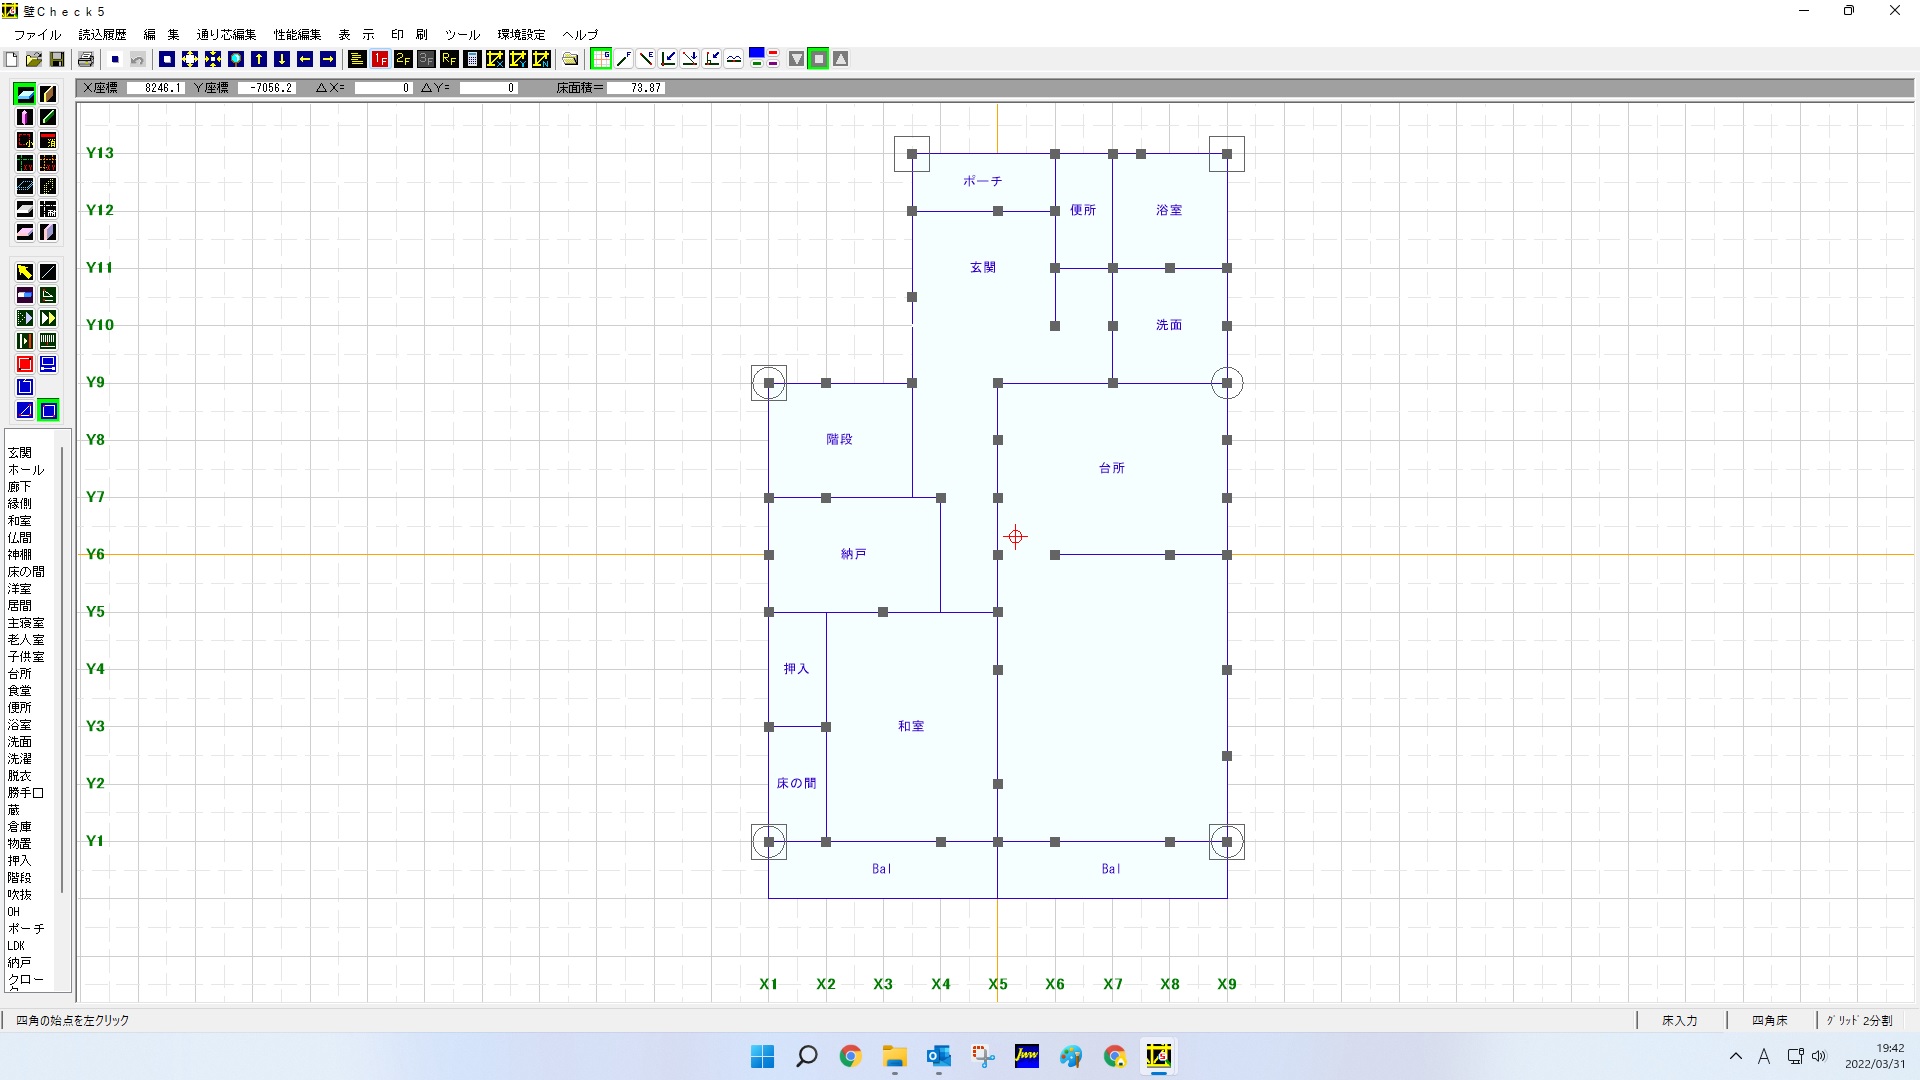The image size is (1920, 1080).
Task: Click the △X value field
Action: [383, 88]
